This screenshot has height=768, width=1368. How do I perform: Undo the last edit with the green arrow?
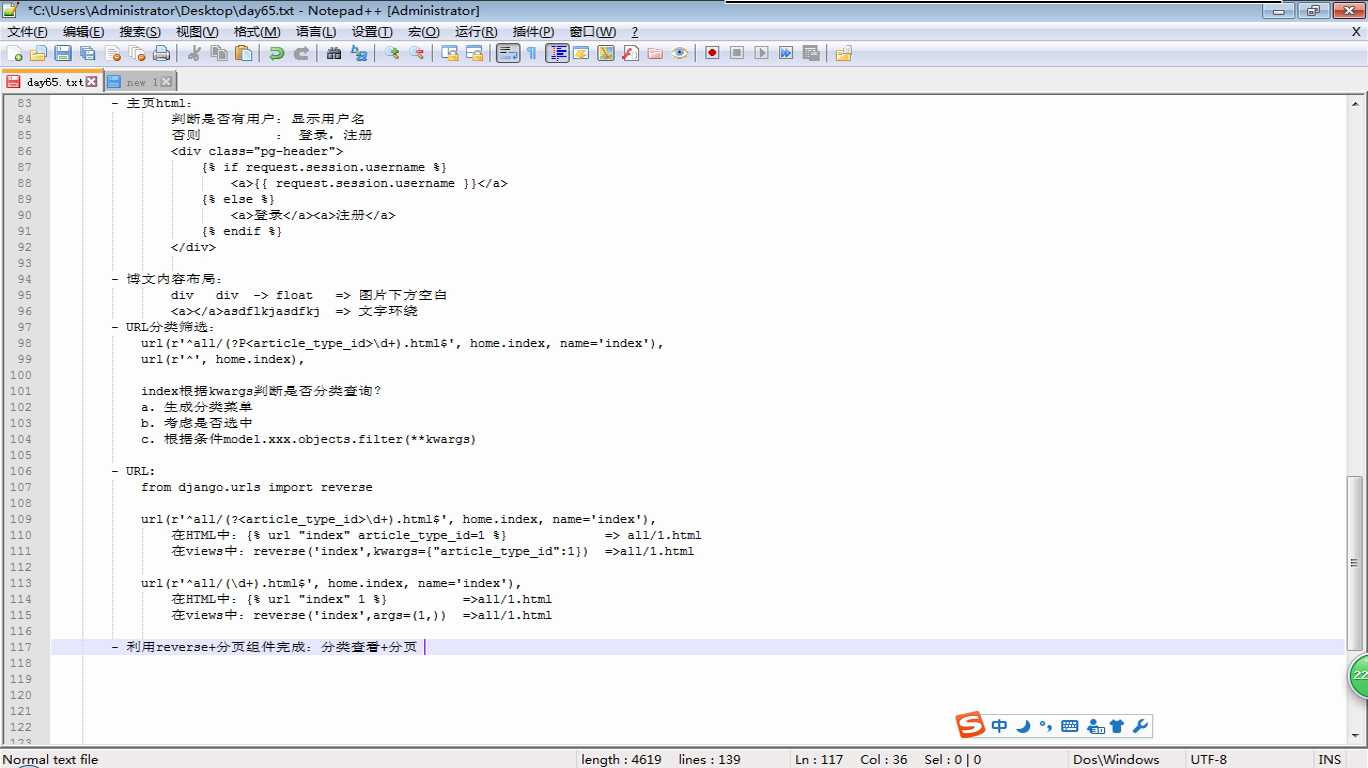click(x=277, y=53)
